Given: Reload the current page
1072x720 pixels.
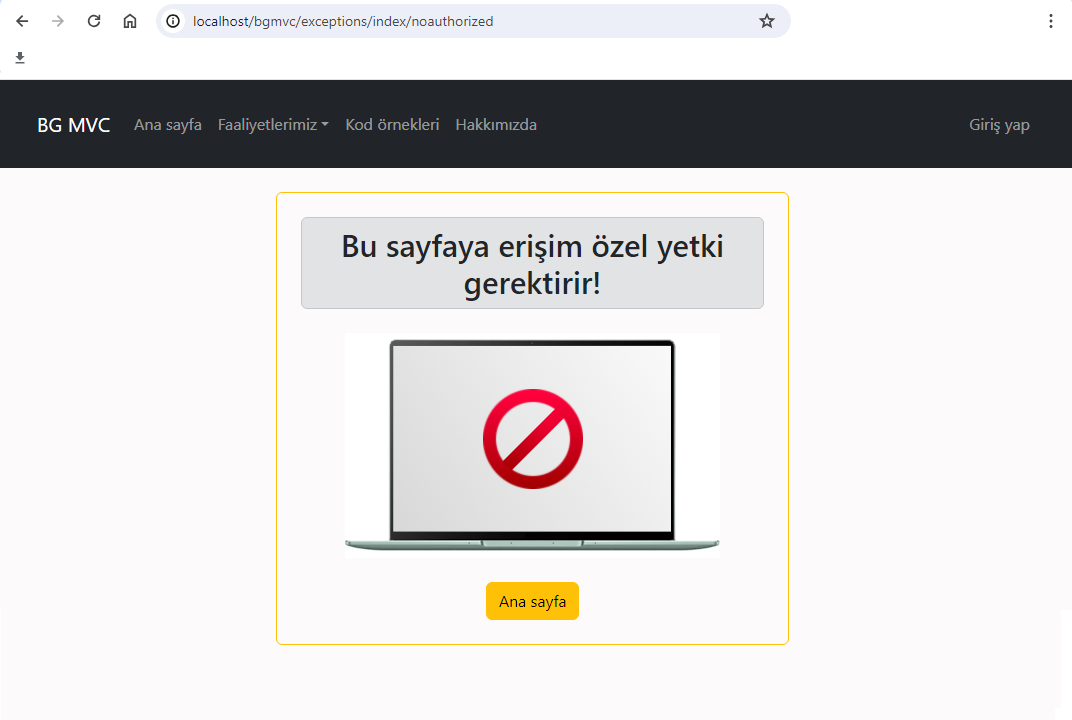Looking at the screenshot, I should click(x=94, y=21).
